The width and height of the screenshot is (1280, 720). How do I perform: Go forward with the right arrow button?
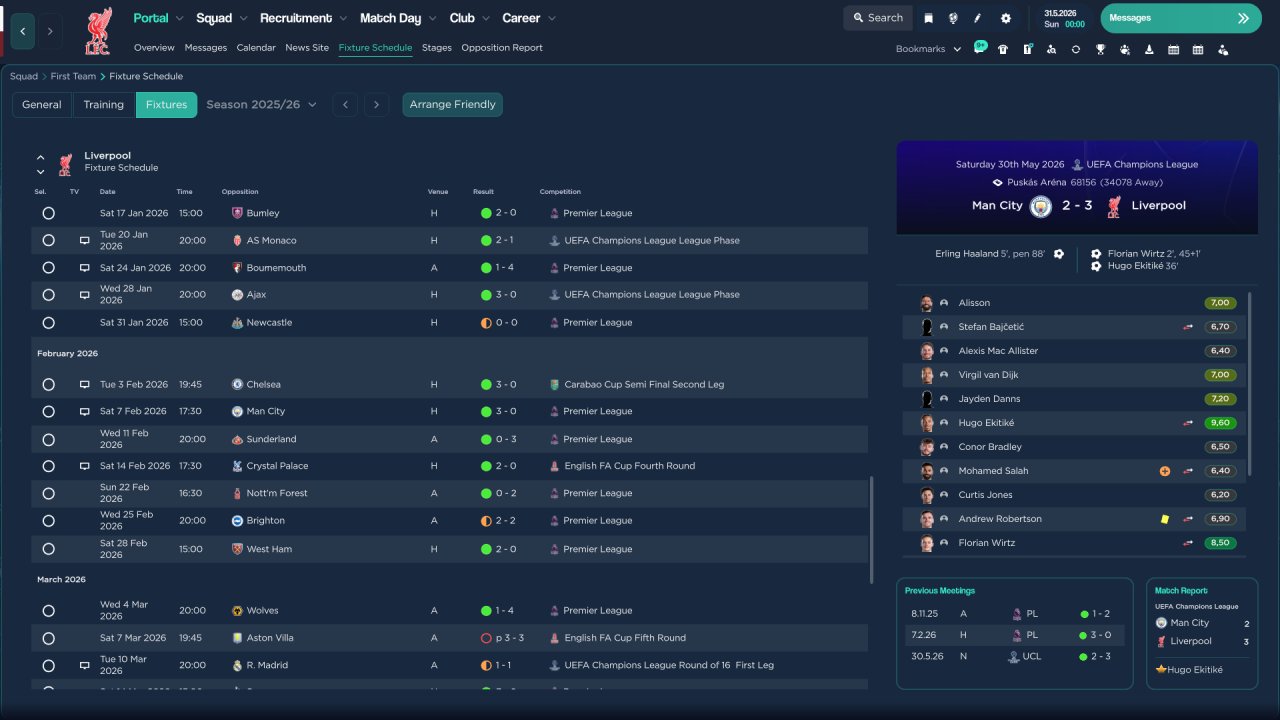coord(49,31)
